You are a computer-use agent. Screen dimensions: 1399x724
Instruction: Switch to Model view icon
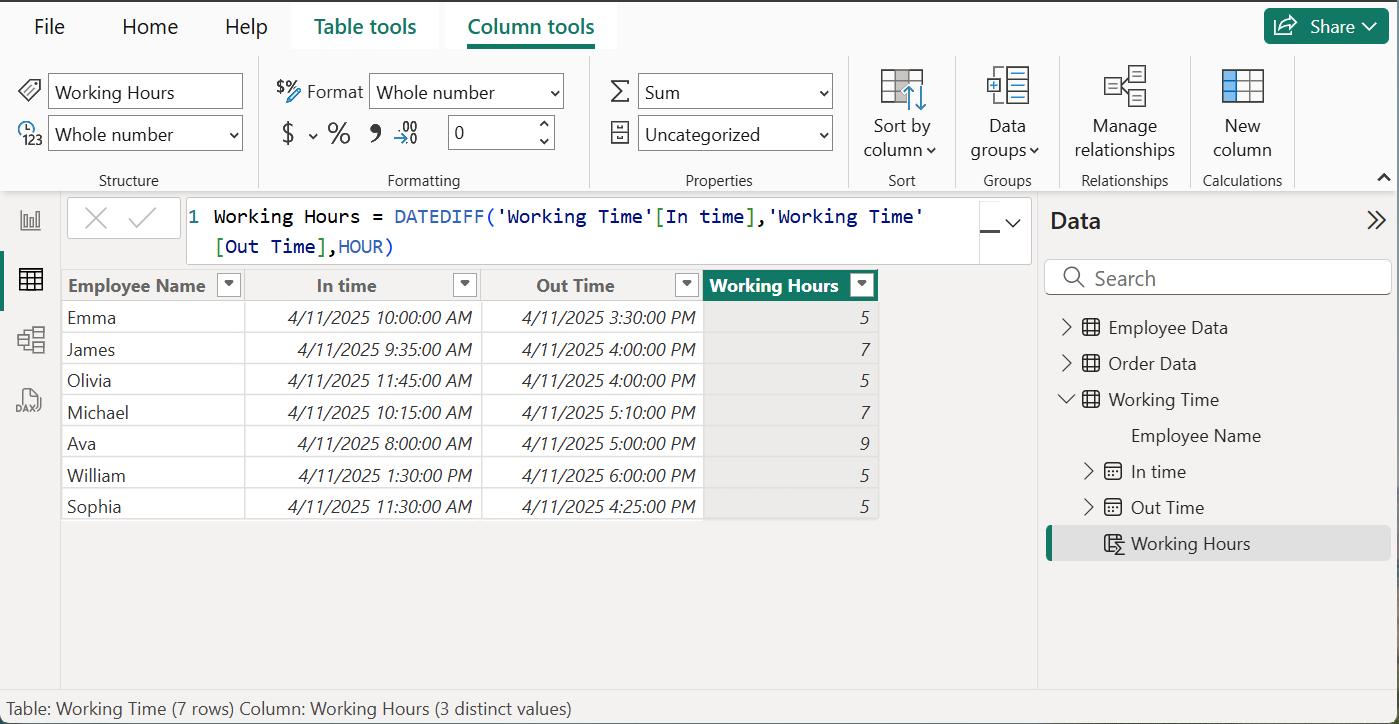(x=31, y=340)
